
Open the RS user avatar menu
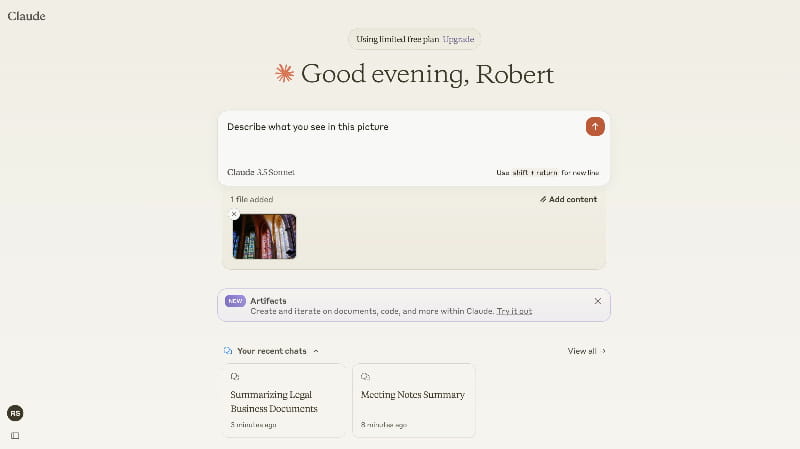[x=15, y=413]
